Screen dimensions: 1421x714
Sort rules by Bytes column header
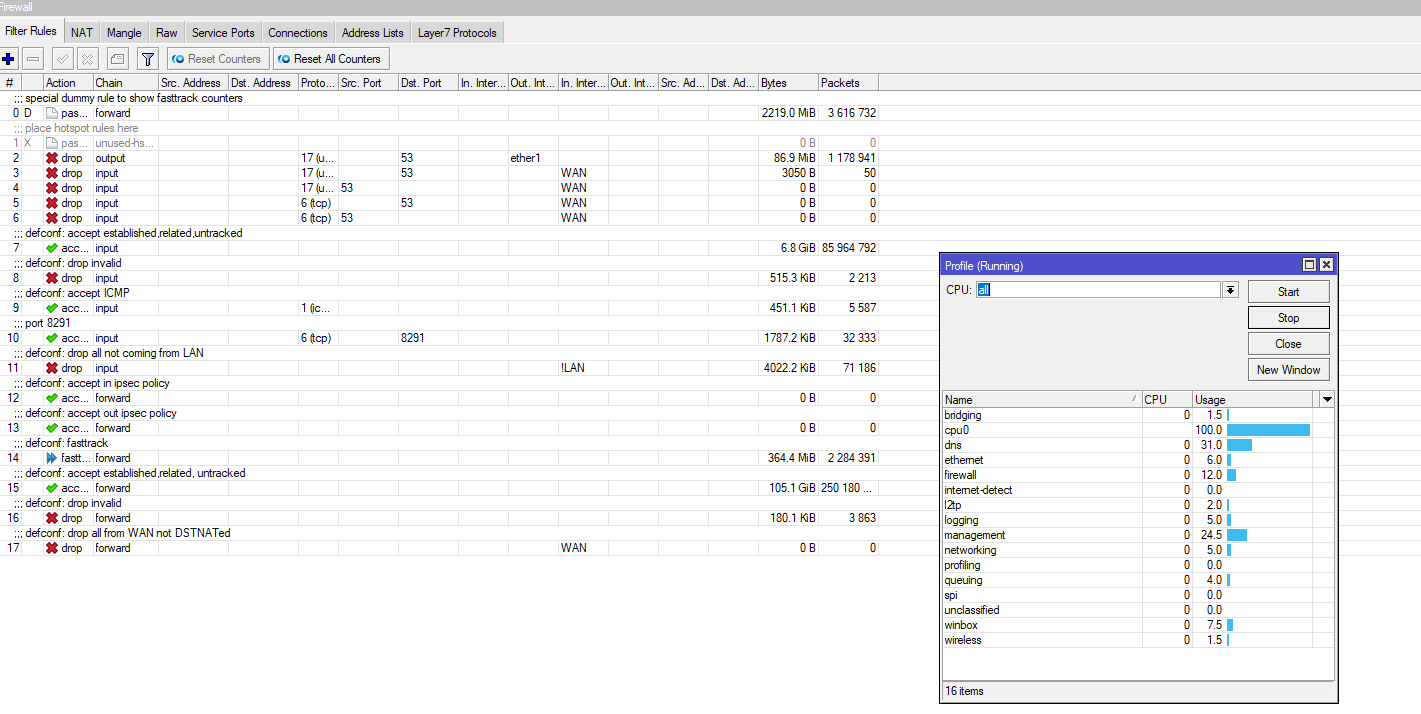788,83
